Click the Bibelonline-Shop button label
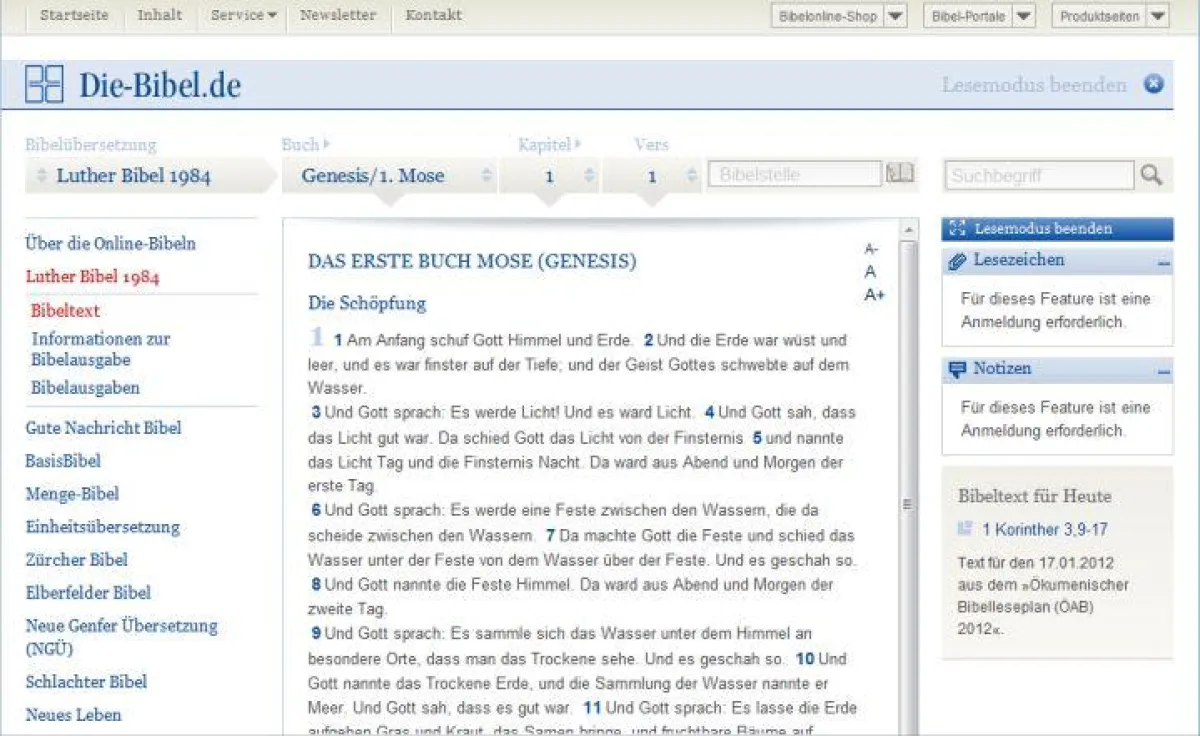 click(x=827, y=16)
